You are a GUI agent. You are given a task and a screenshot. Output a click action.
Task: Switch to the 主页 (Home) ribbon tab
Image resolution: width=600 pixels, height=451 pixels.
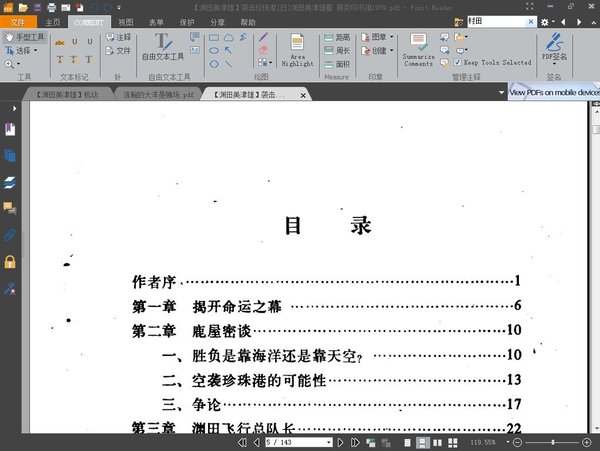click(x=53, y=23)
